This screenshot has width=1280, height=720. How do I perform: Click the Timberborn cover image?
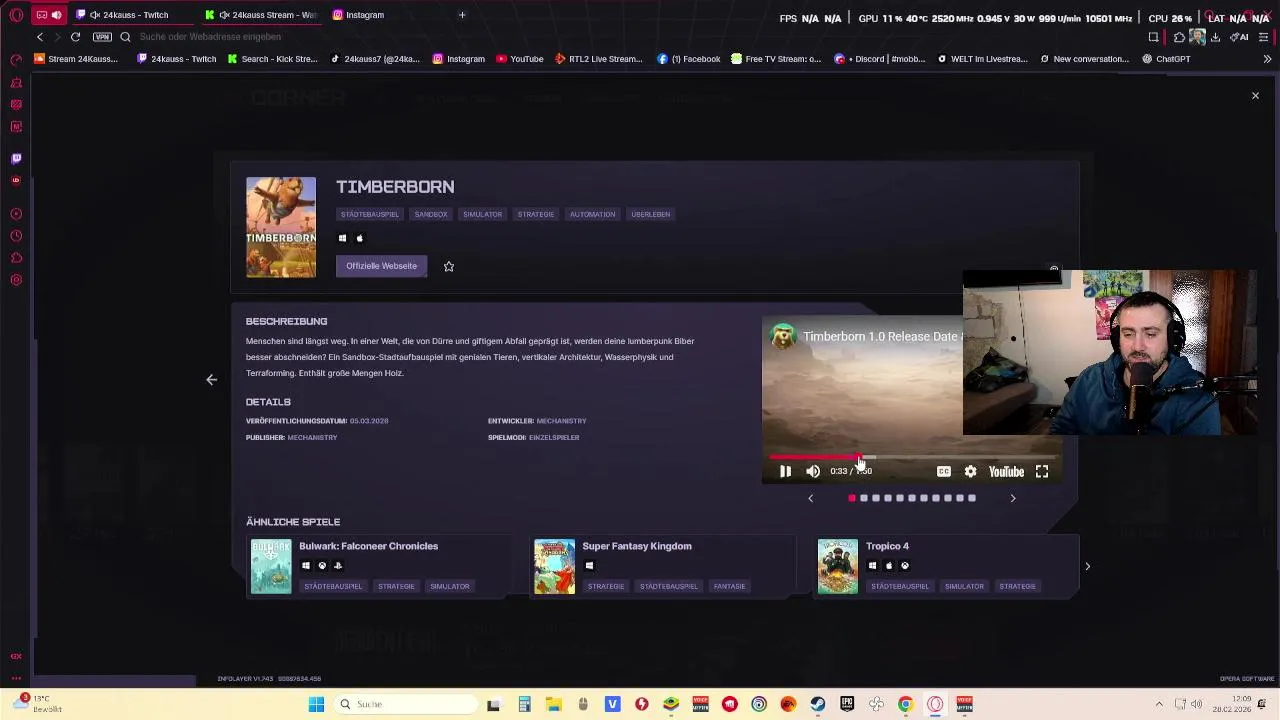(281, 227)
